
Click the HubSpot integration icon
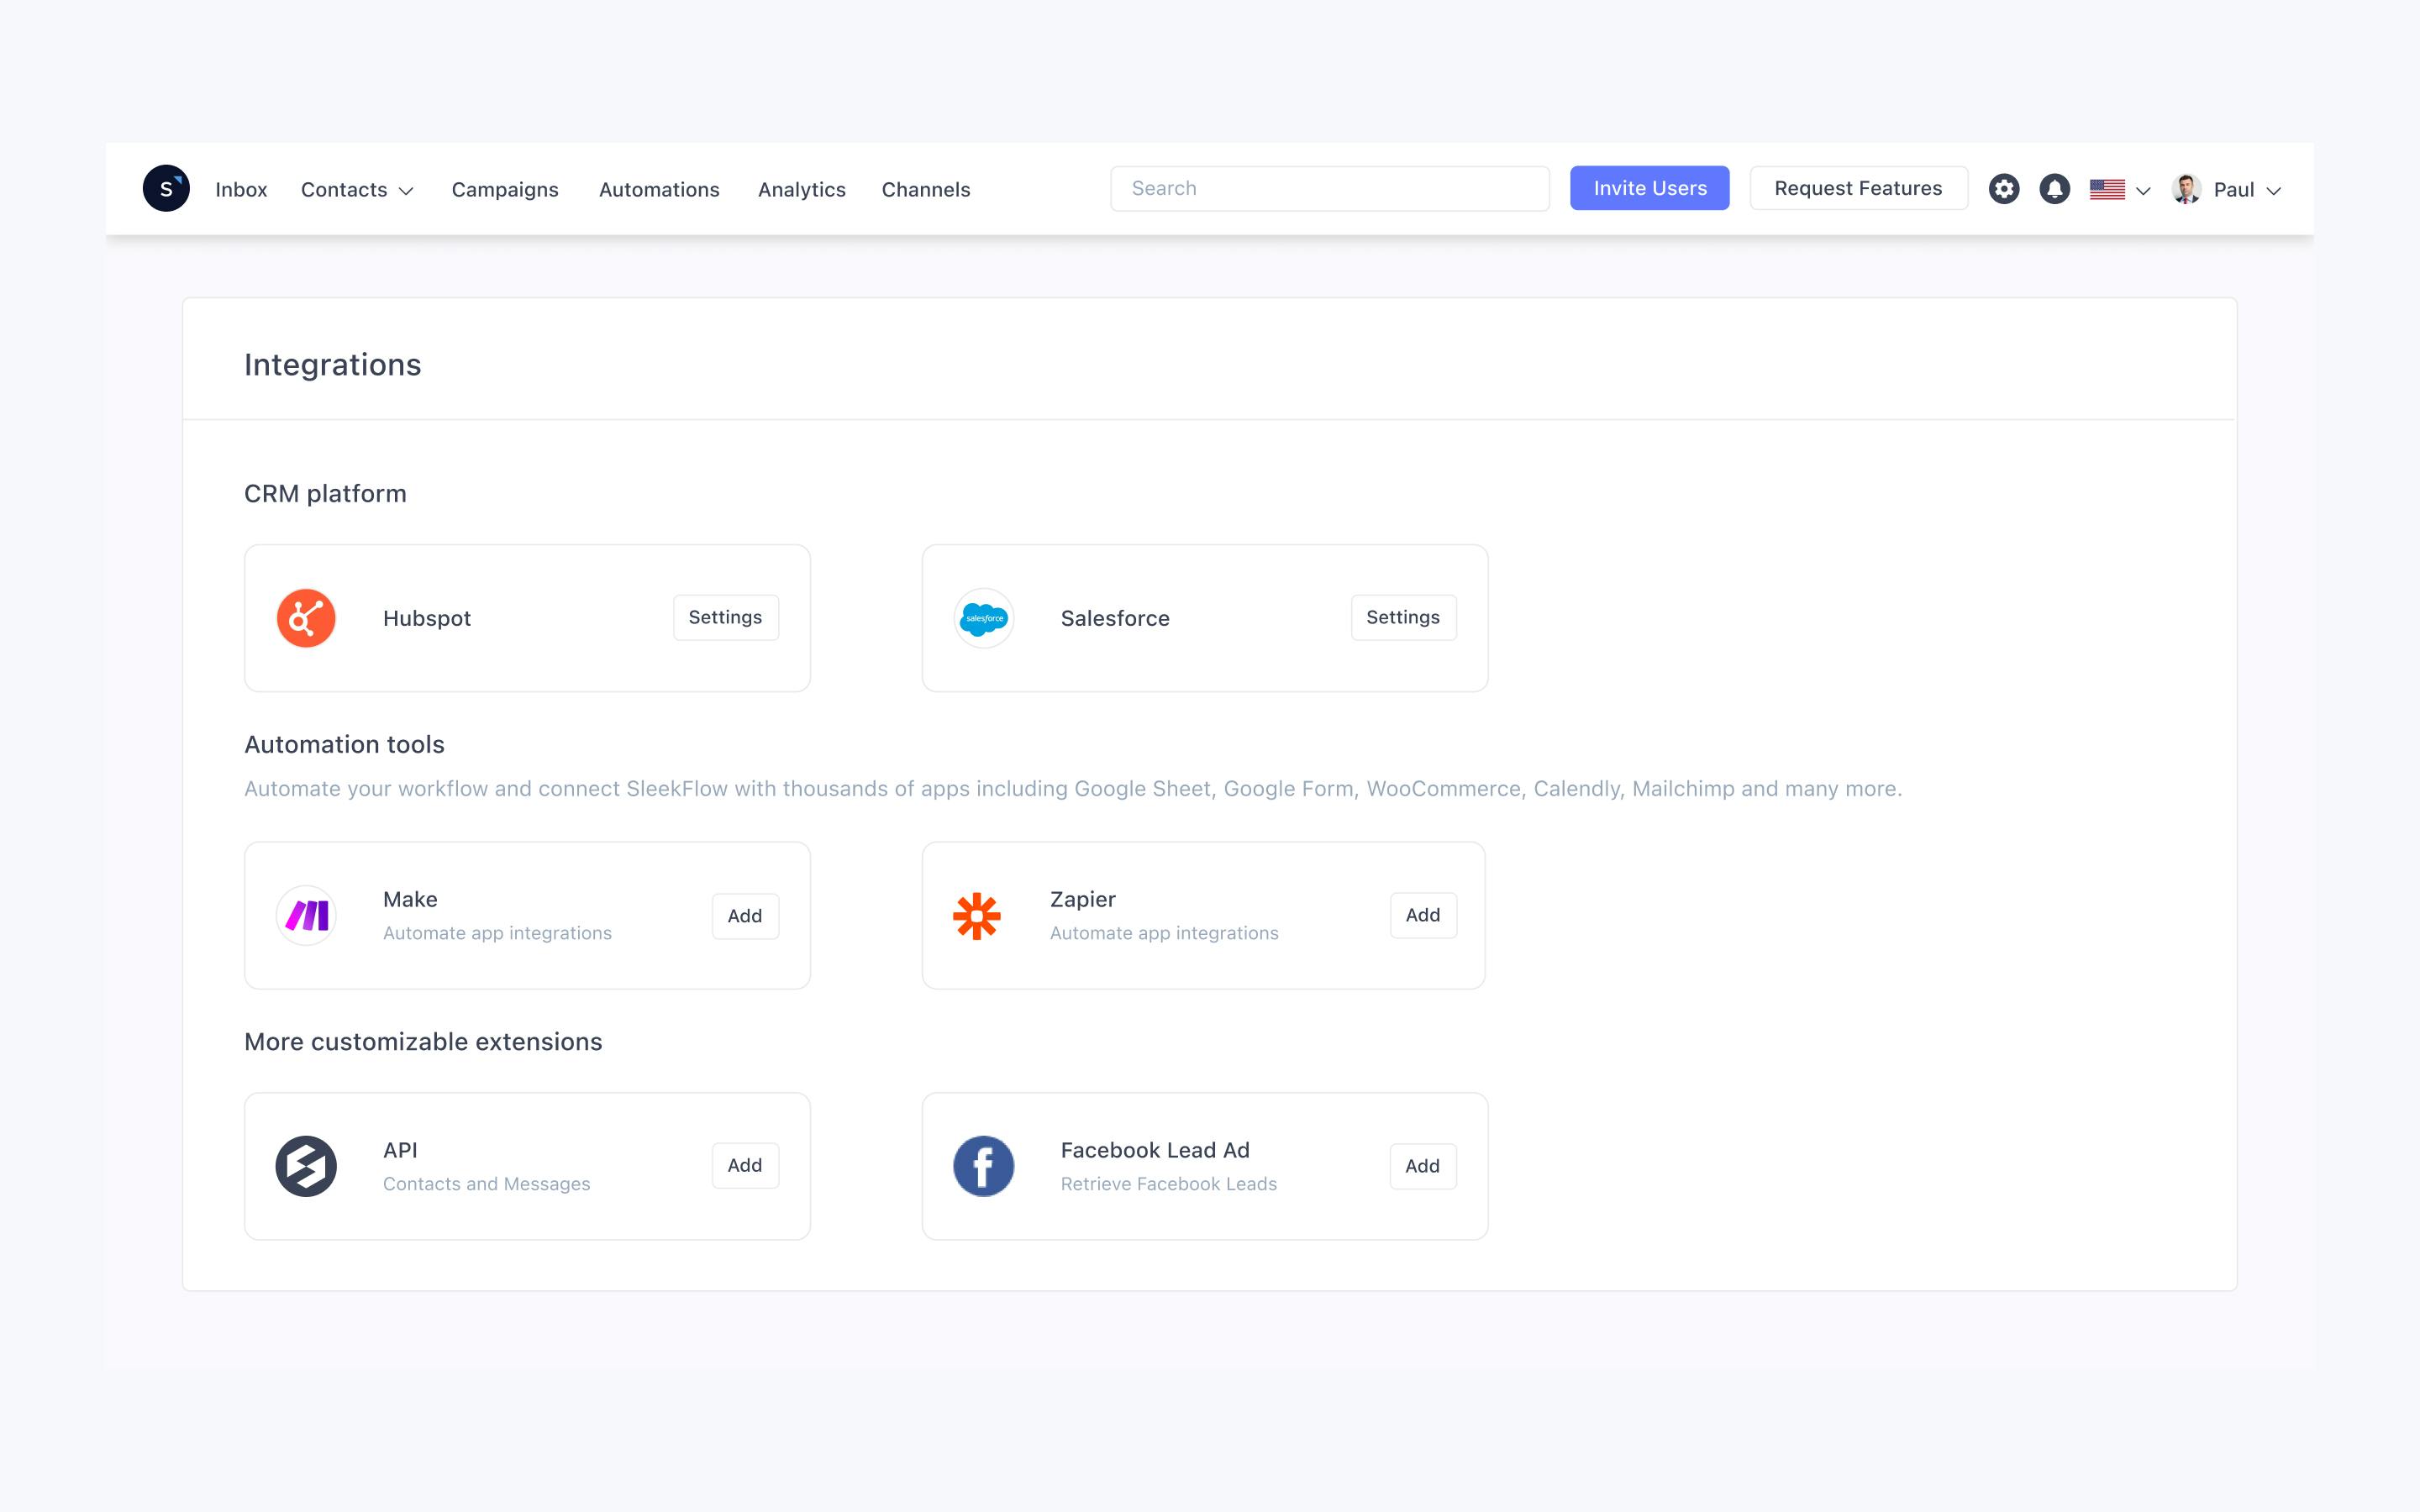pos(307,617)
